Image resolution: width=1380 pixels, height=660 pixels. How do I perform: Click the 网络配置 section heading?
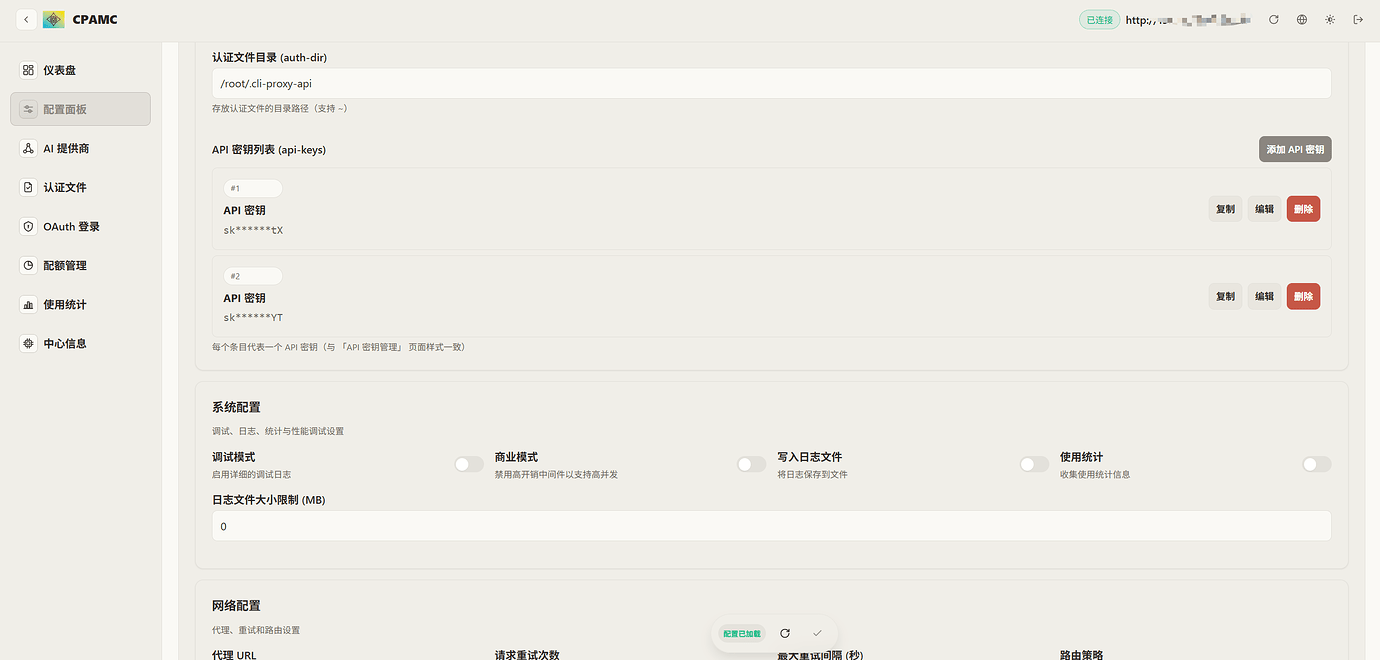pyautogui.click(x=236, y=605)
